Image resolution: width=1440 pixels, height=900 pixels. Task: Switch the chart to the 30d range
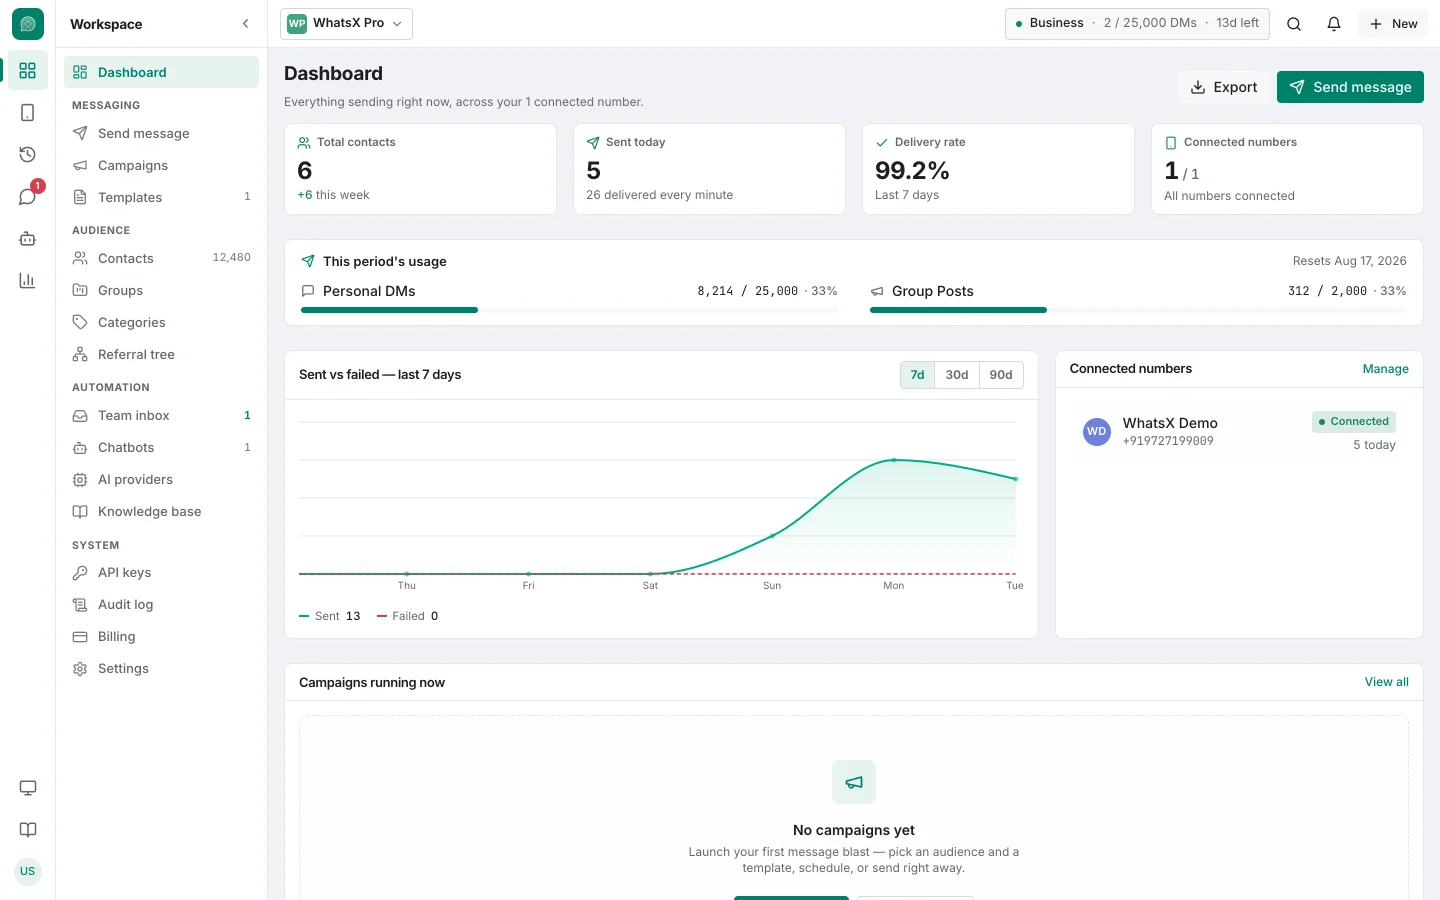pos(957,375)
